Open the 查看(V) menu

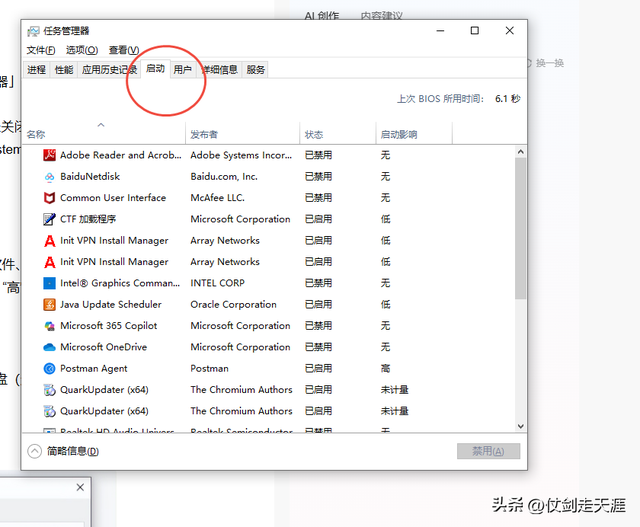[124, 50]
